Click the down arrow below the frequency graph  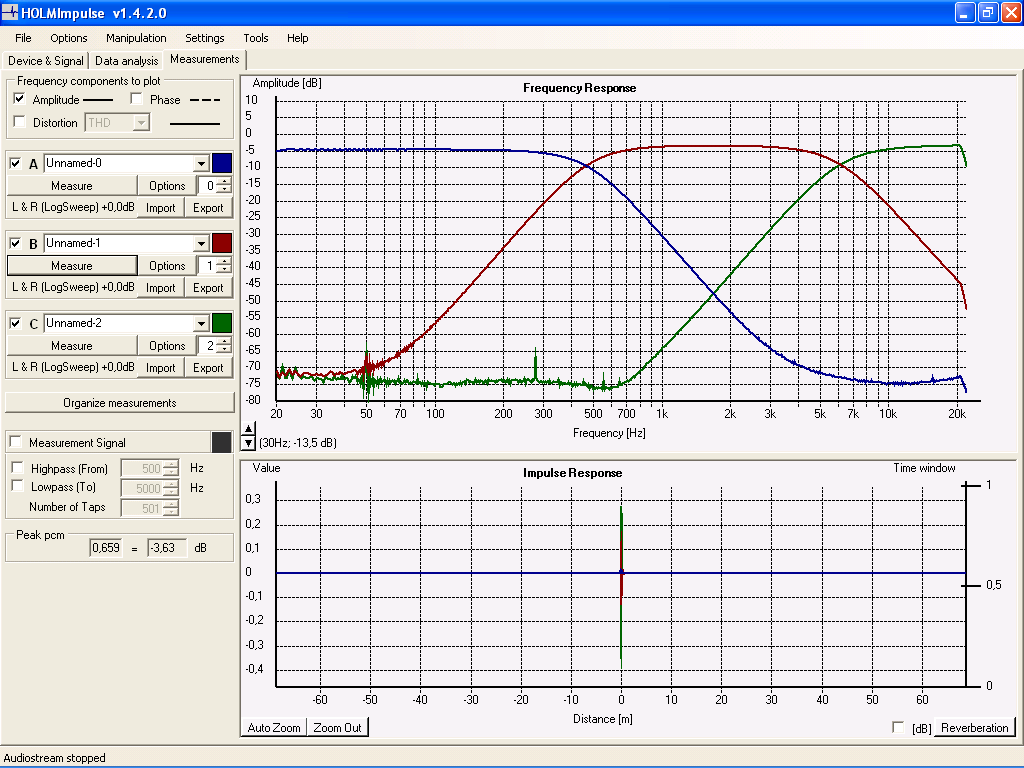pyautogui.click(x=248, y=443)
